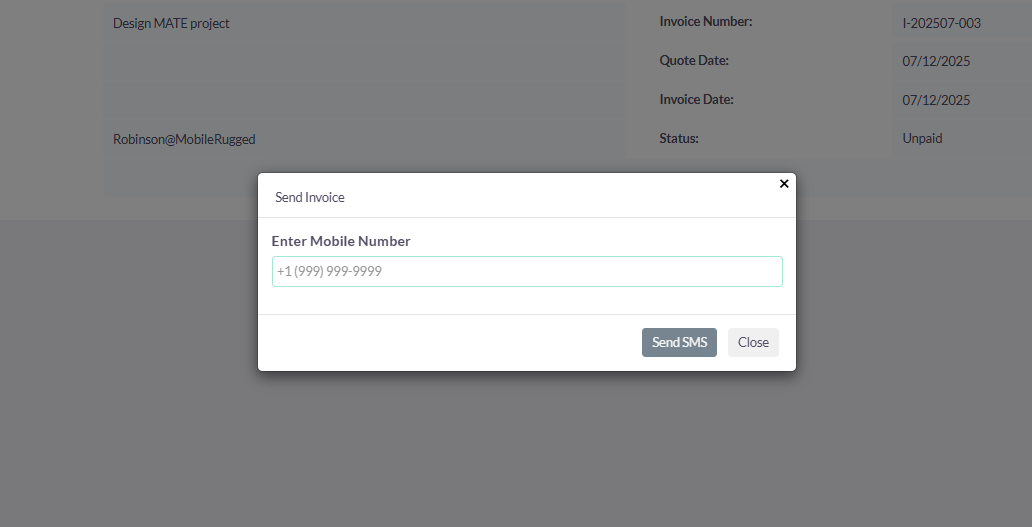Screen dimensions: 1032x527
Task: Select invoice number I-202507-003
Action: (941, 23)
